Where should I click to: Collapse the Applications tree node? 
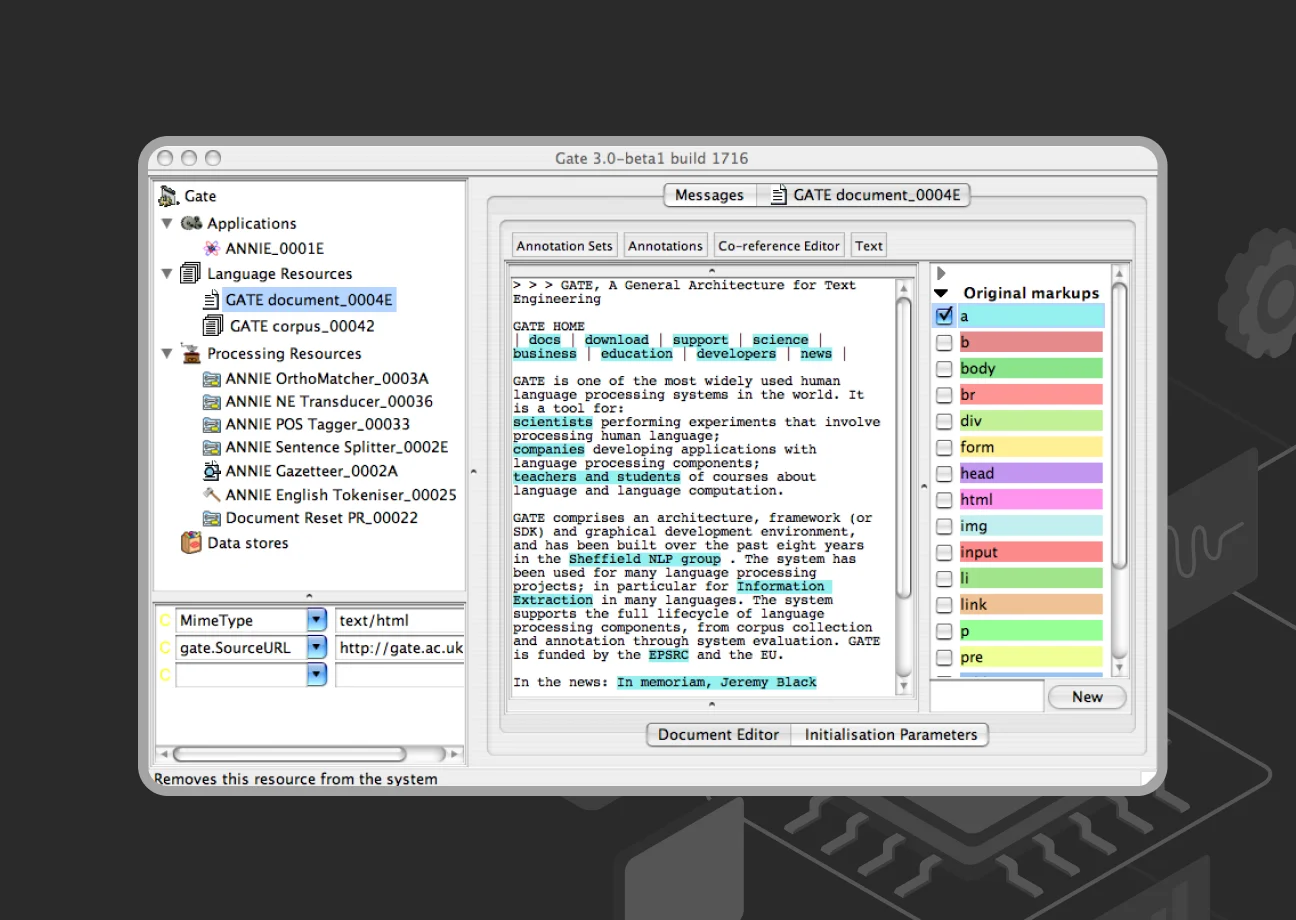[x=167, y=223]
